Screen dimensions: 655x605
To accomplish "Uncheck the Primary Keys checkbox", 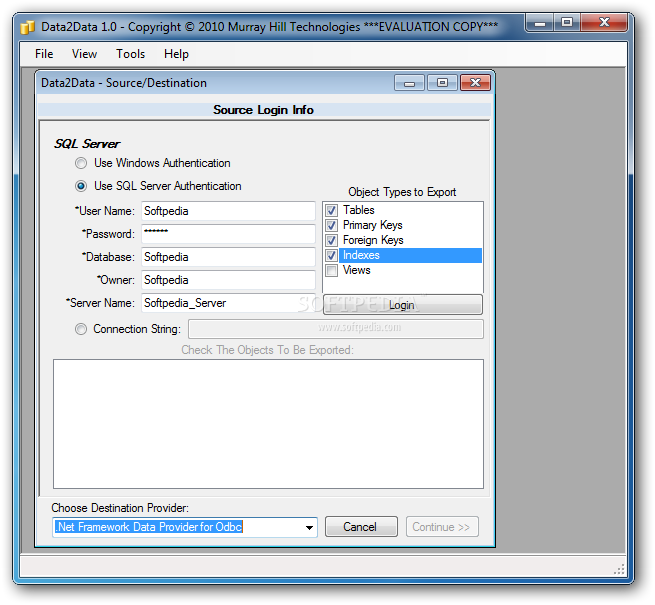I will (332, 225).
